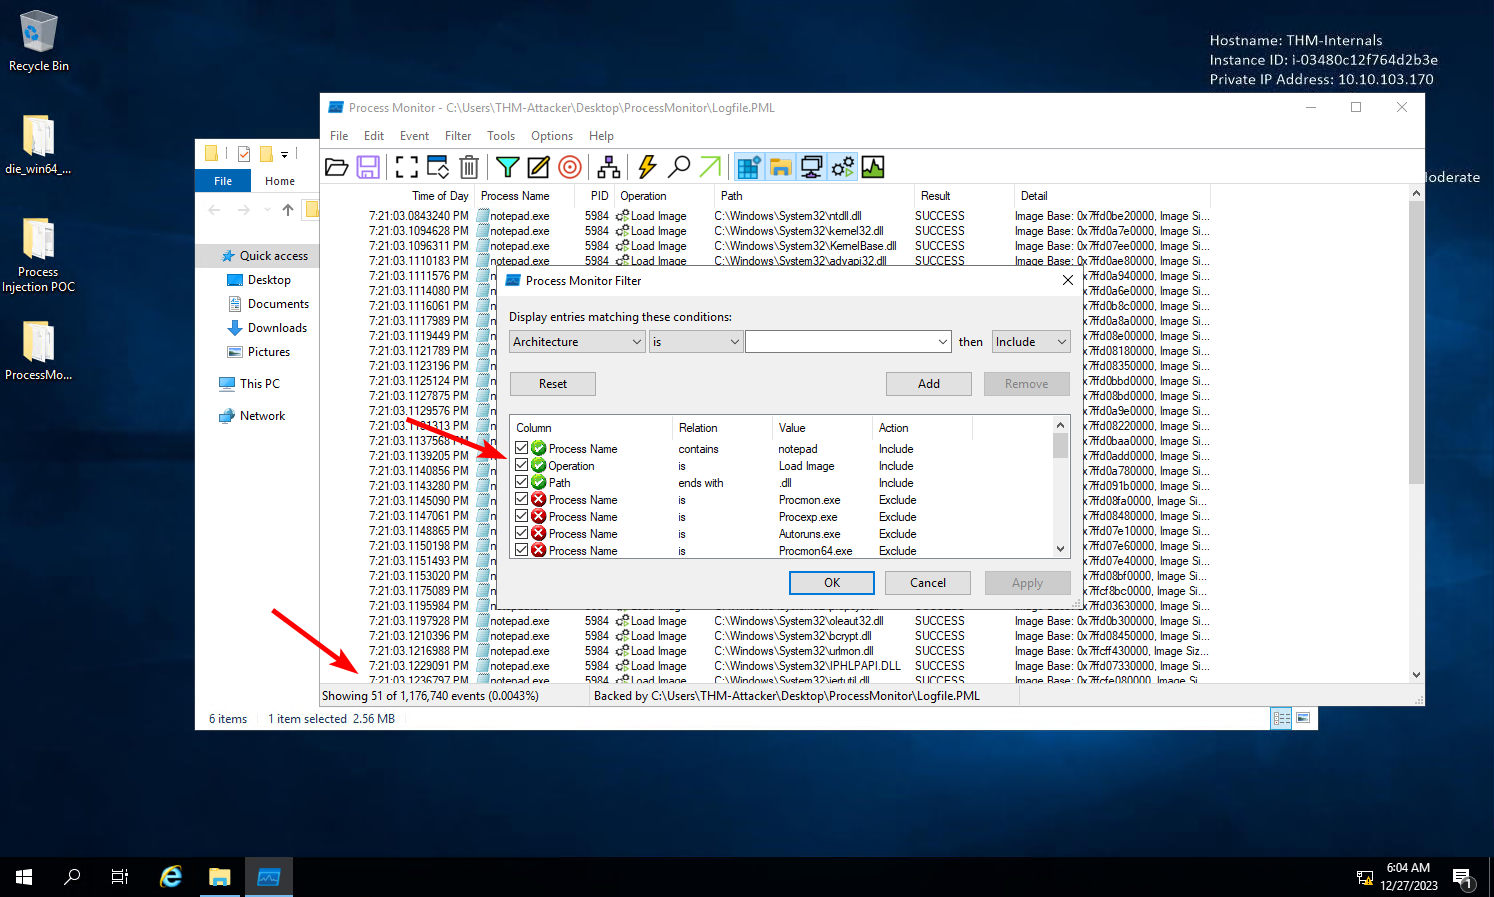Open the Process Tree toolbar icon

(608, 167)
